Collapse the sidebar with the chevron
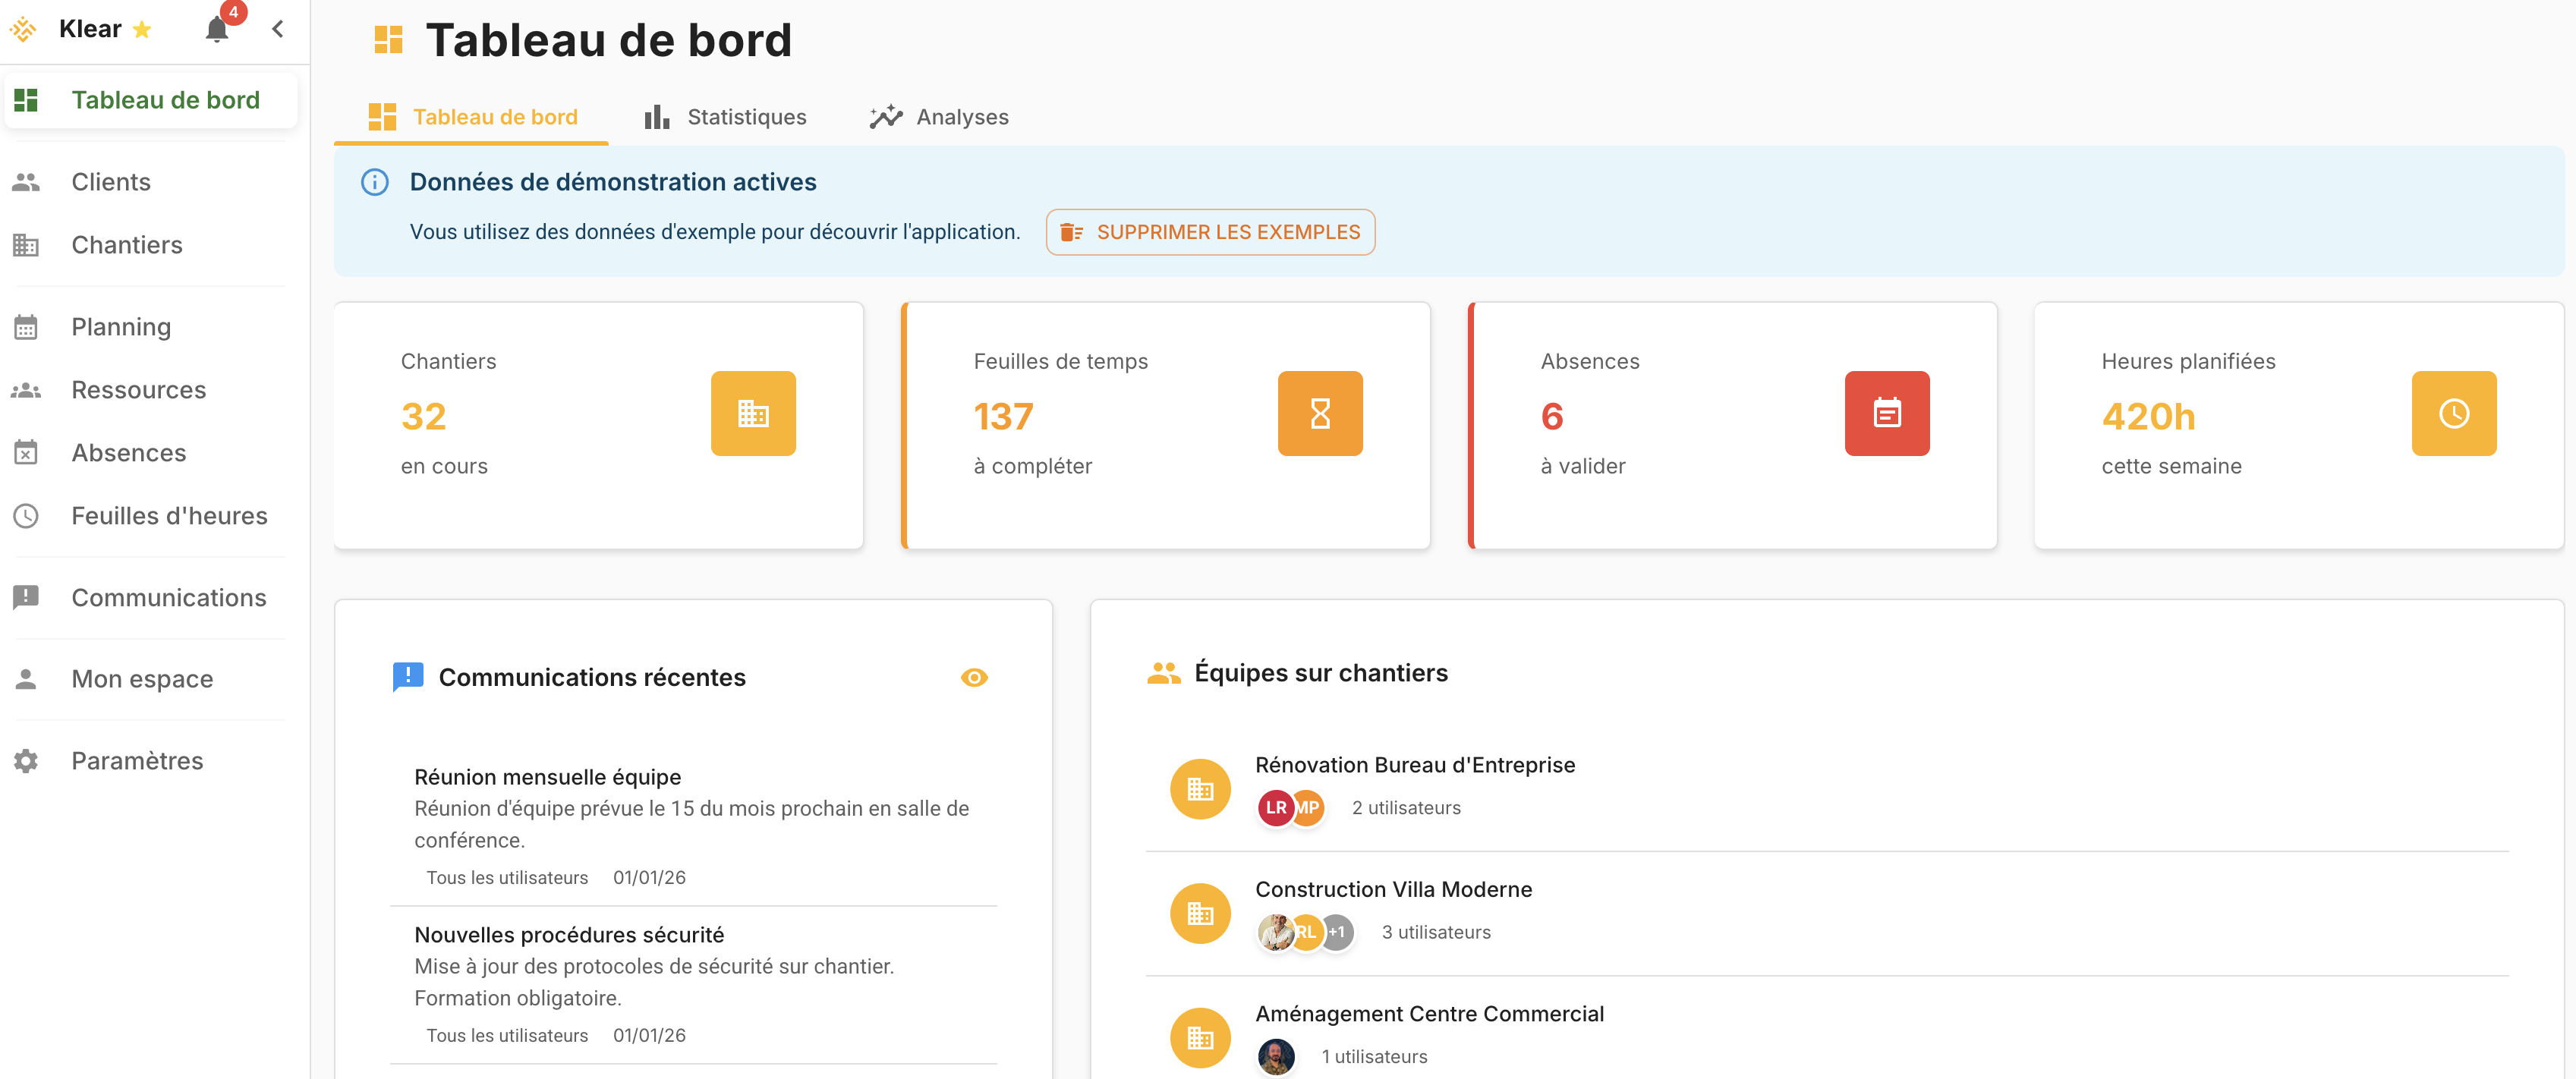The width and height of the screenshot is (2576, 1079). pyautogui.click(x=277, y=29)
